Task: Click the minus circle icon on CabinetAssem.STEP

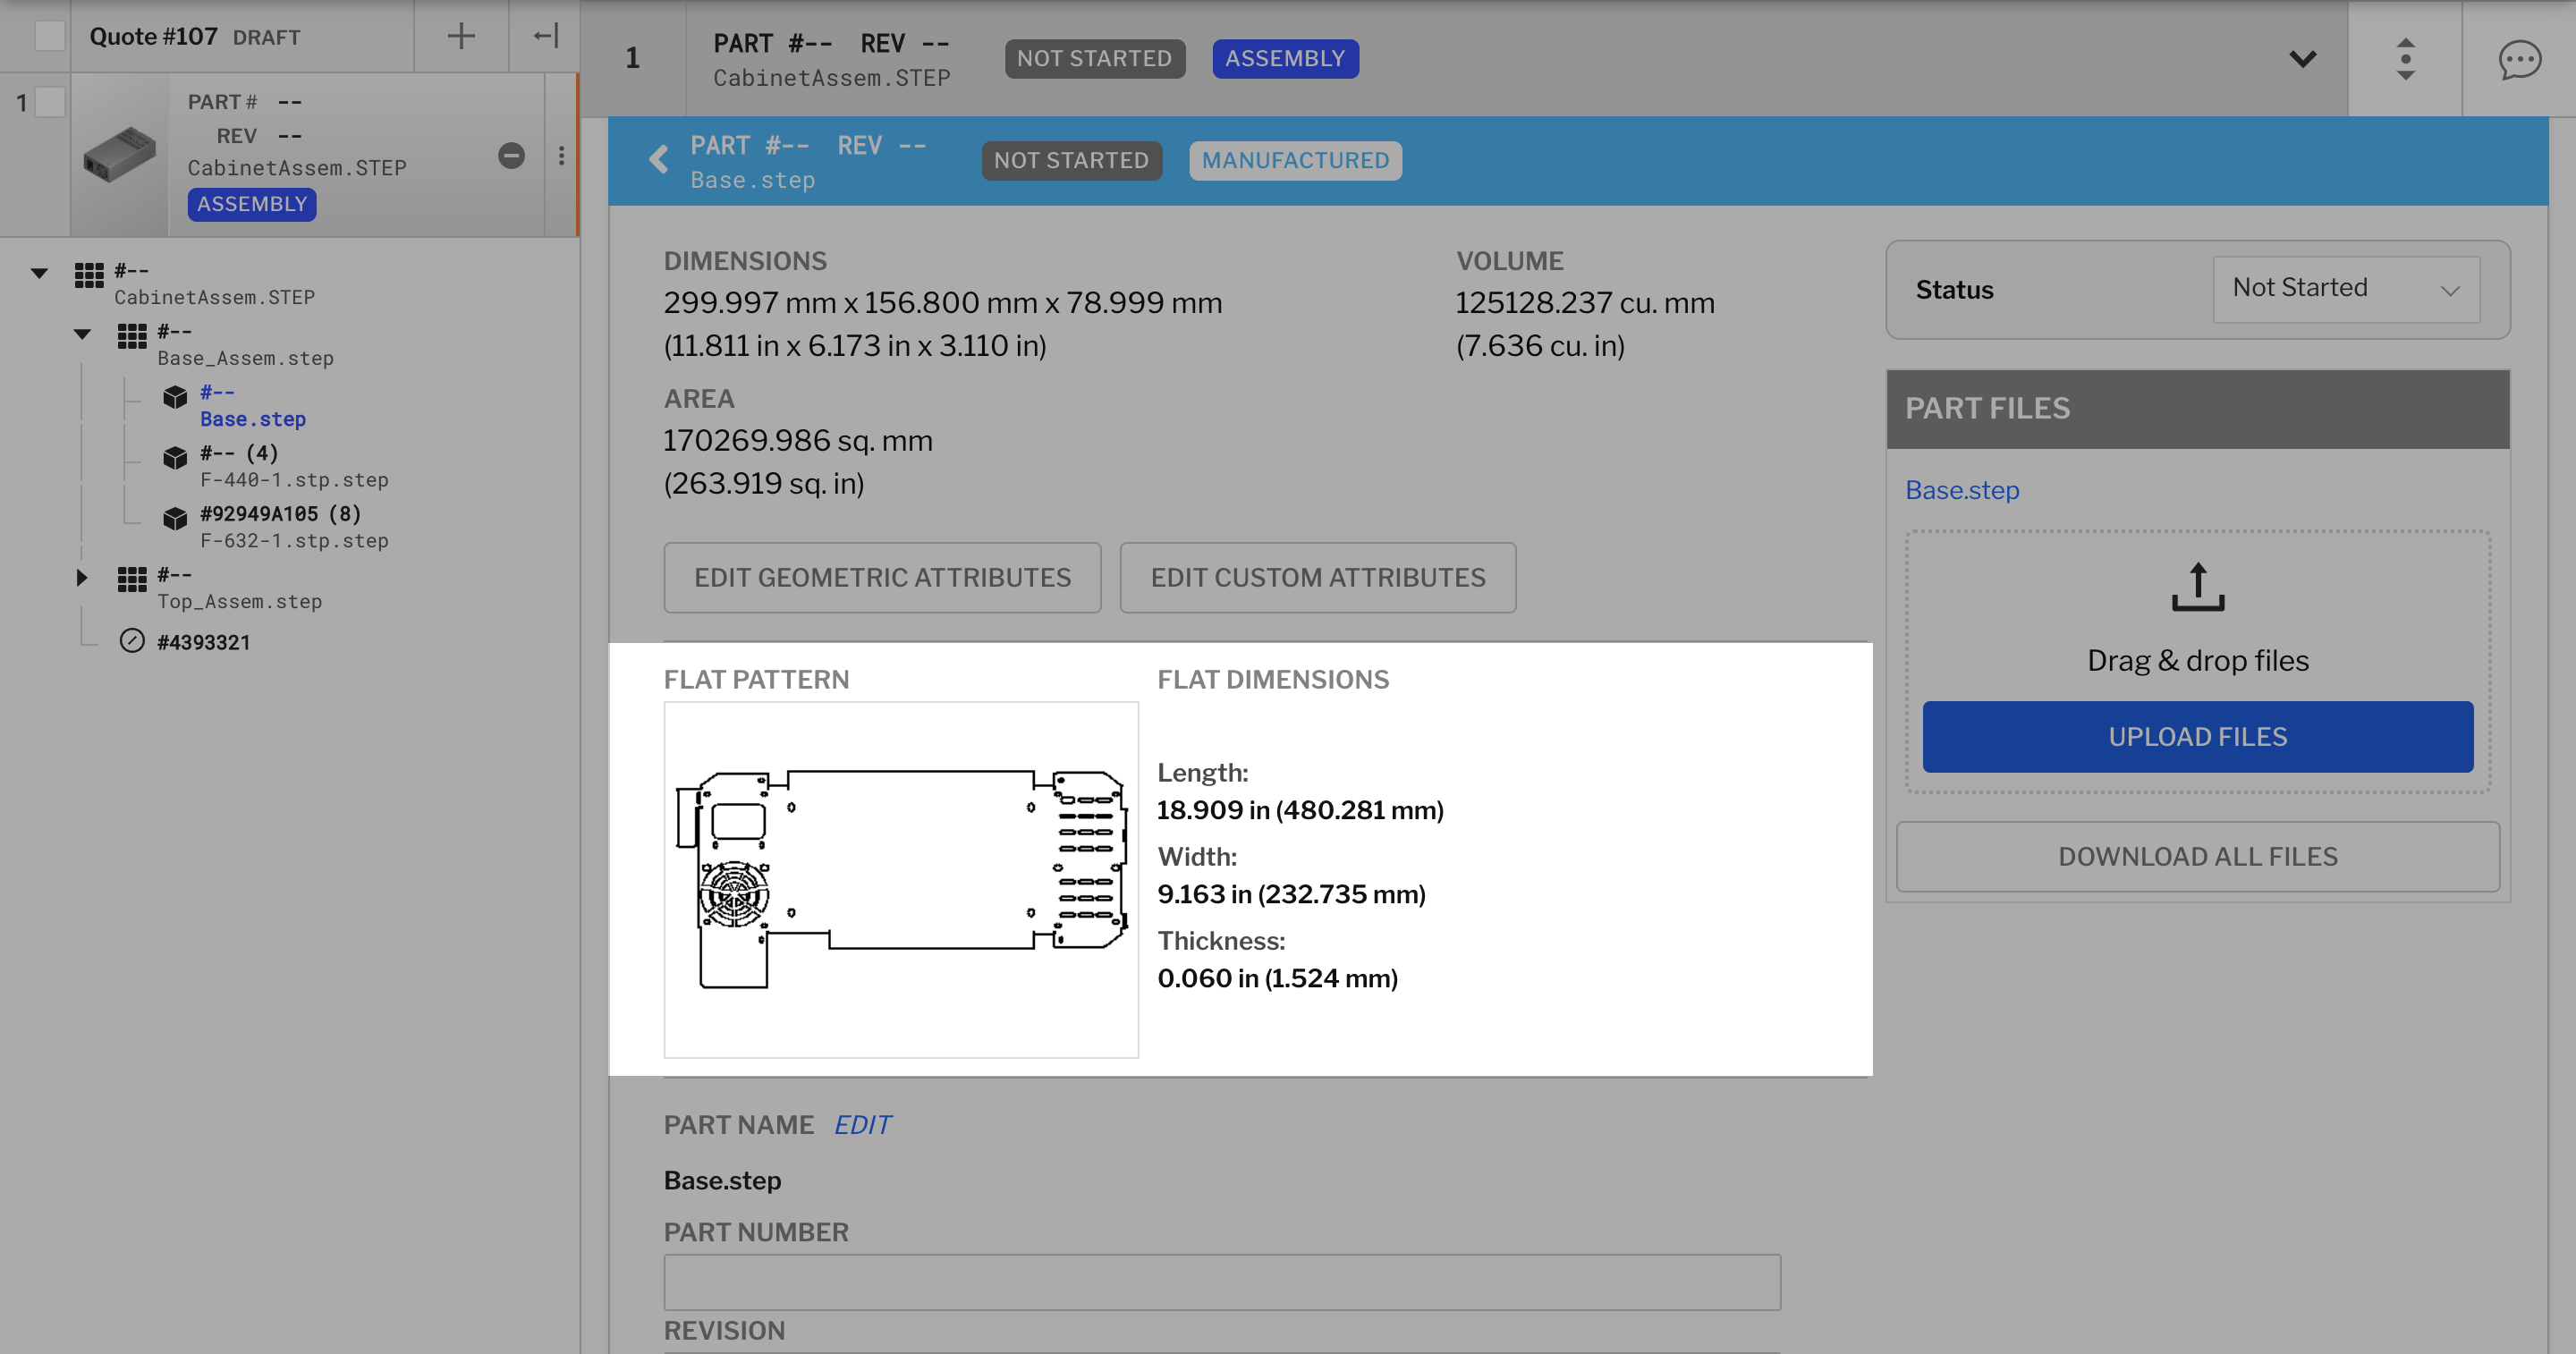Action: coord(511,156)
